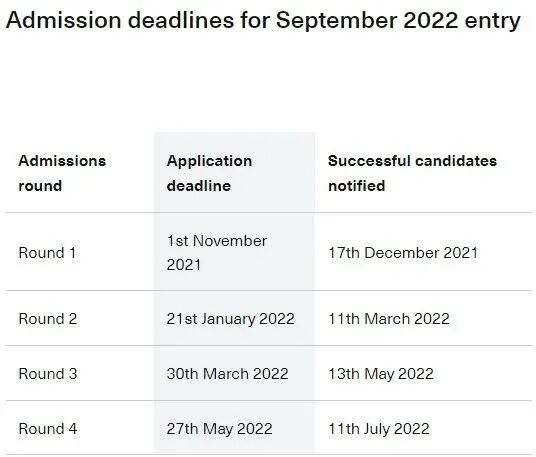Click the Round 3 row label
The image size is (536, 457).
tap(48, 374)
